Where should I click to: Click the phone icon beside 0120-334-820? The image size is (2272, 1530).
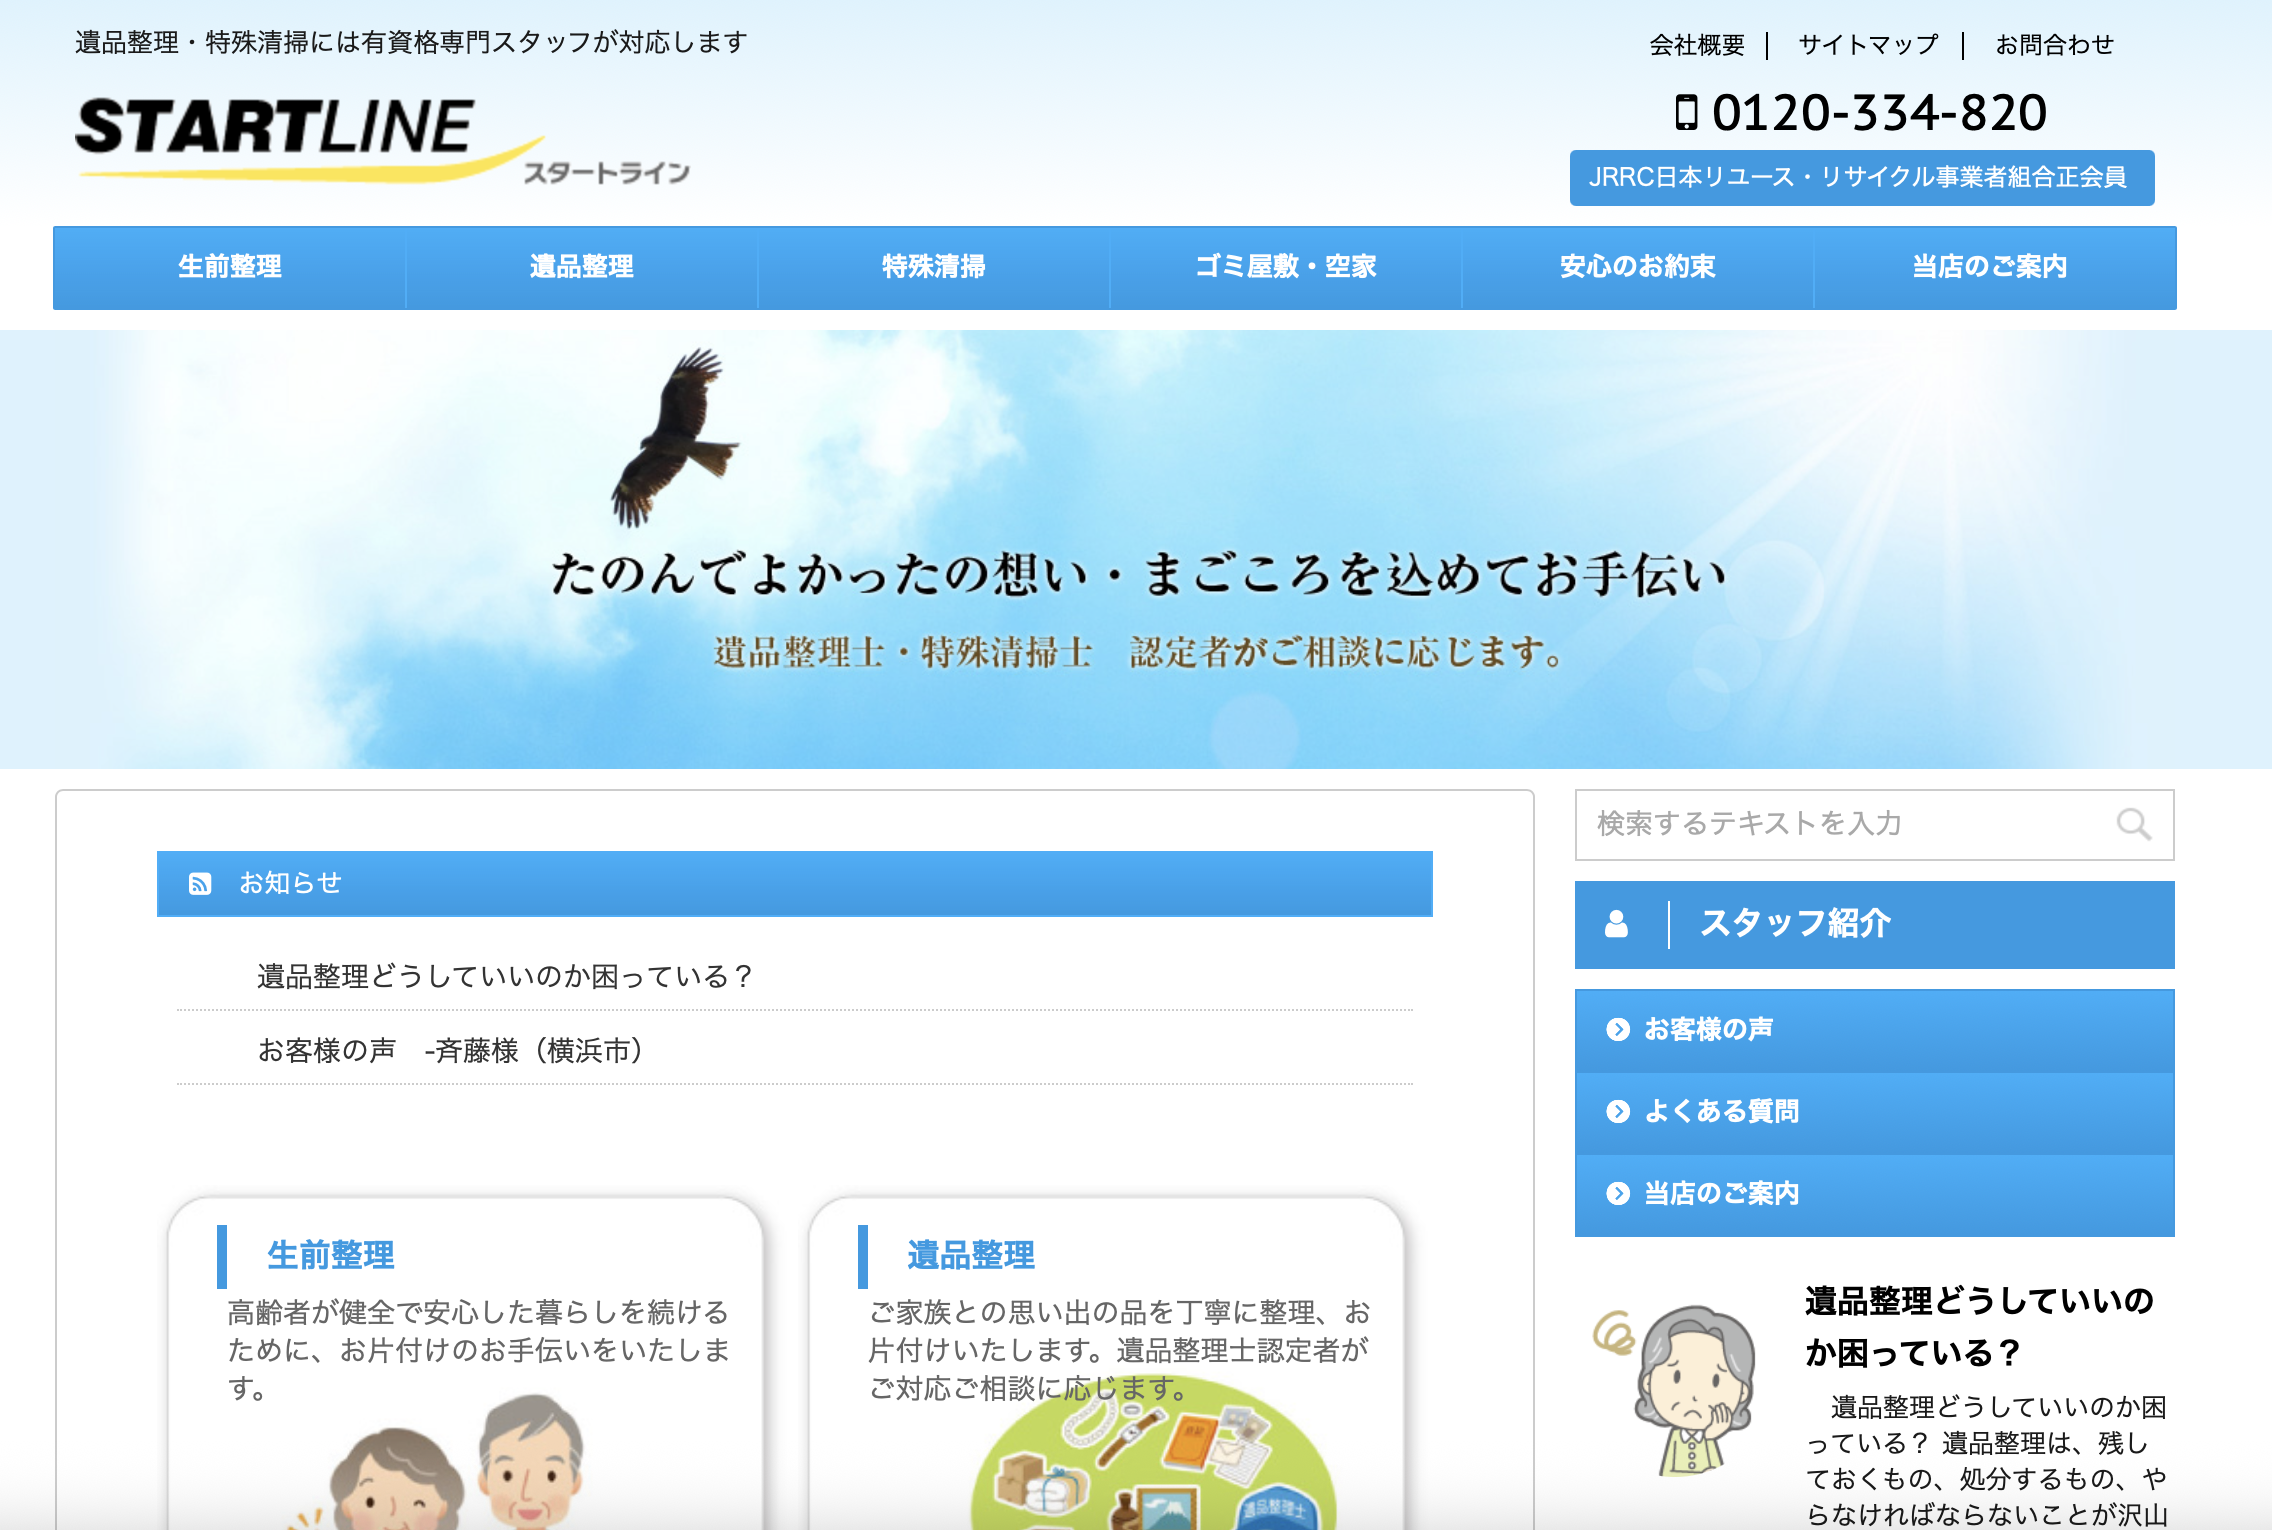click(x=1686, y=112)
